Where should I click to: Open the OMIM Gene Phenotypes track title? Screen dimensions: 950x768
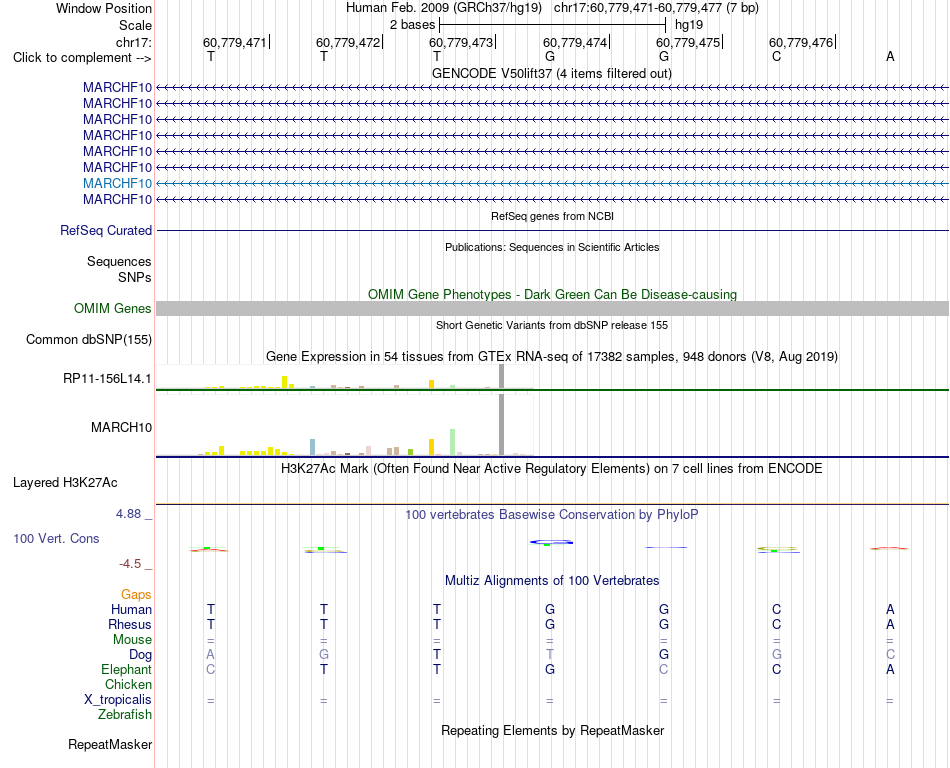pyautogui.click(x=552, y=294)
